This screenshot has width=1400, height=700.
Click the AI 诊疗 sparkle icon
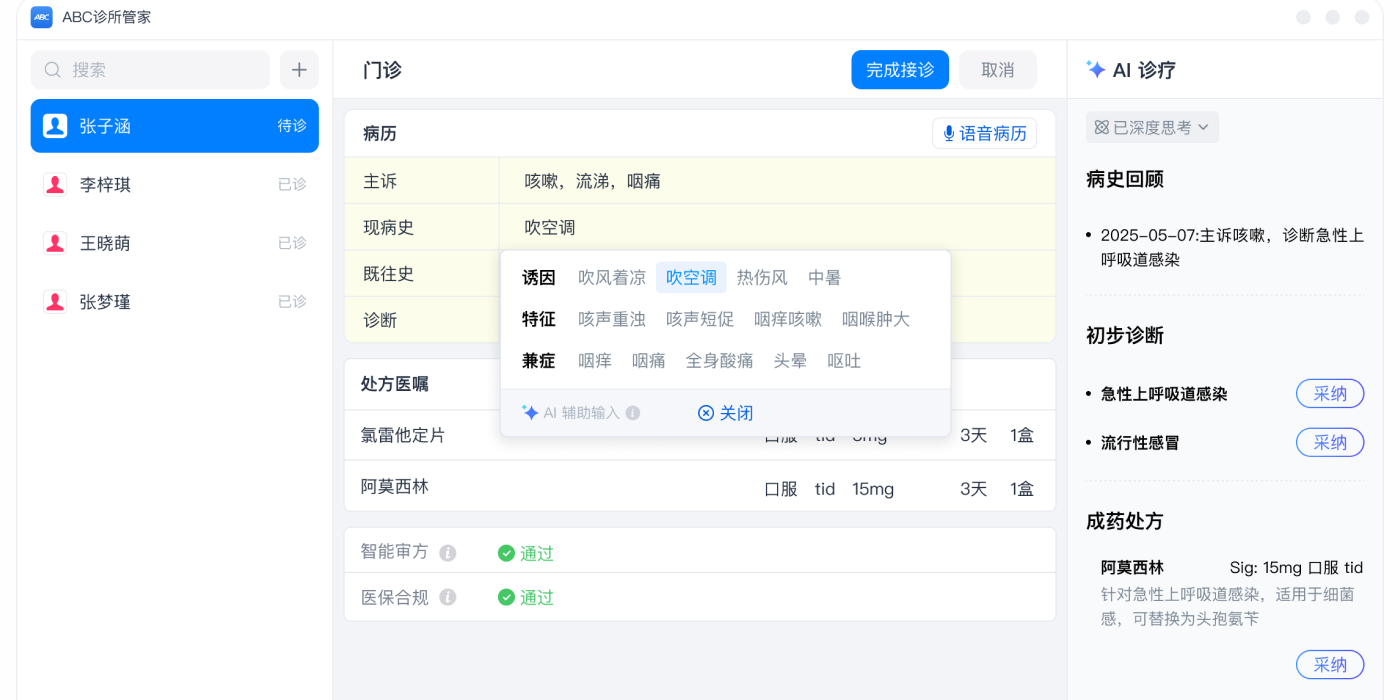click(x=1096, y=70)
